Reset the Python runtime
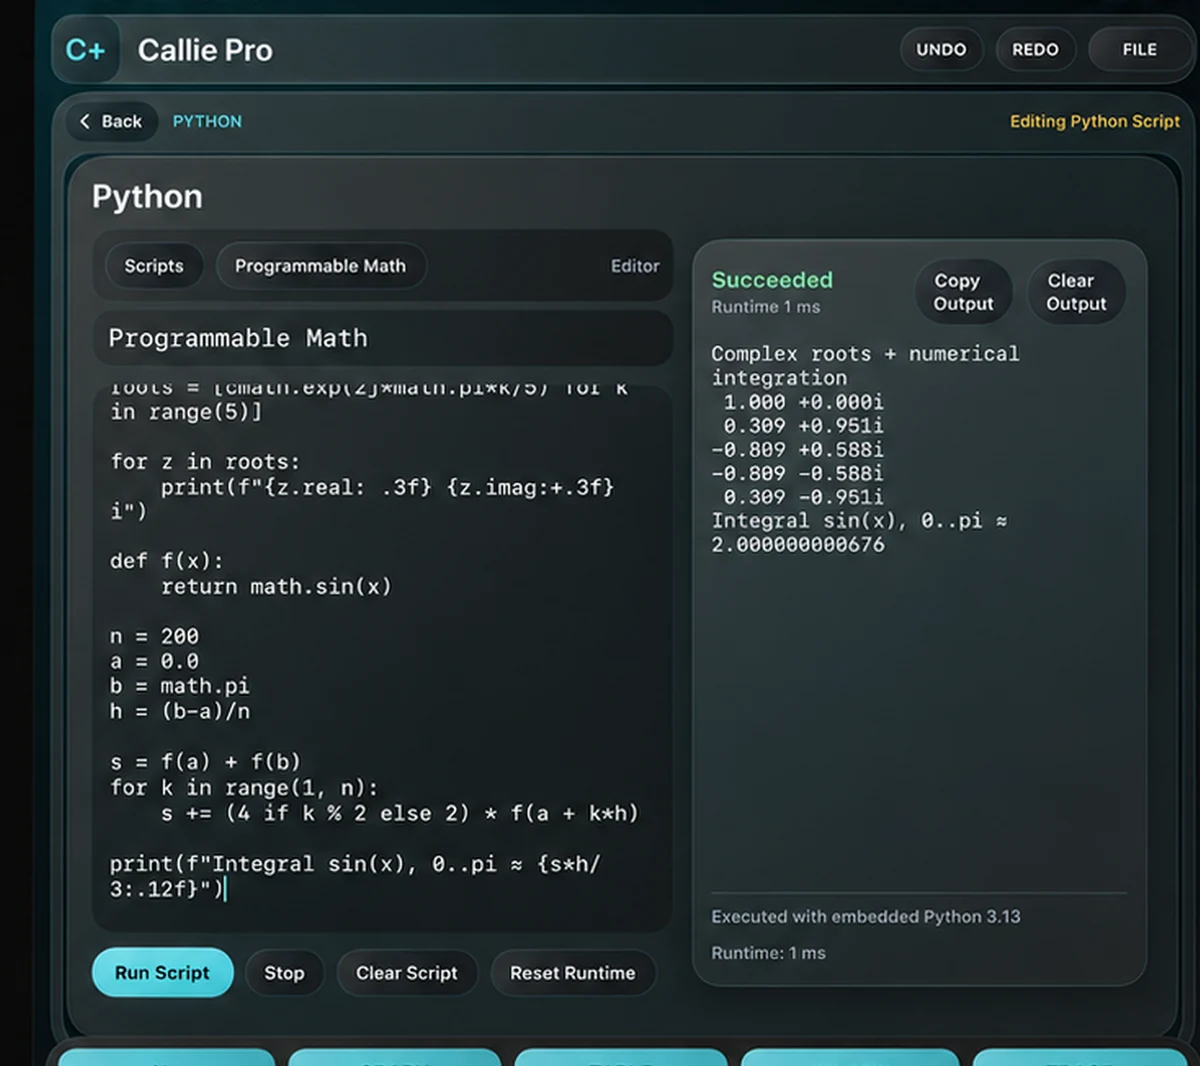1200x1066 pixels. coord(572,973)
